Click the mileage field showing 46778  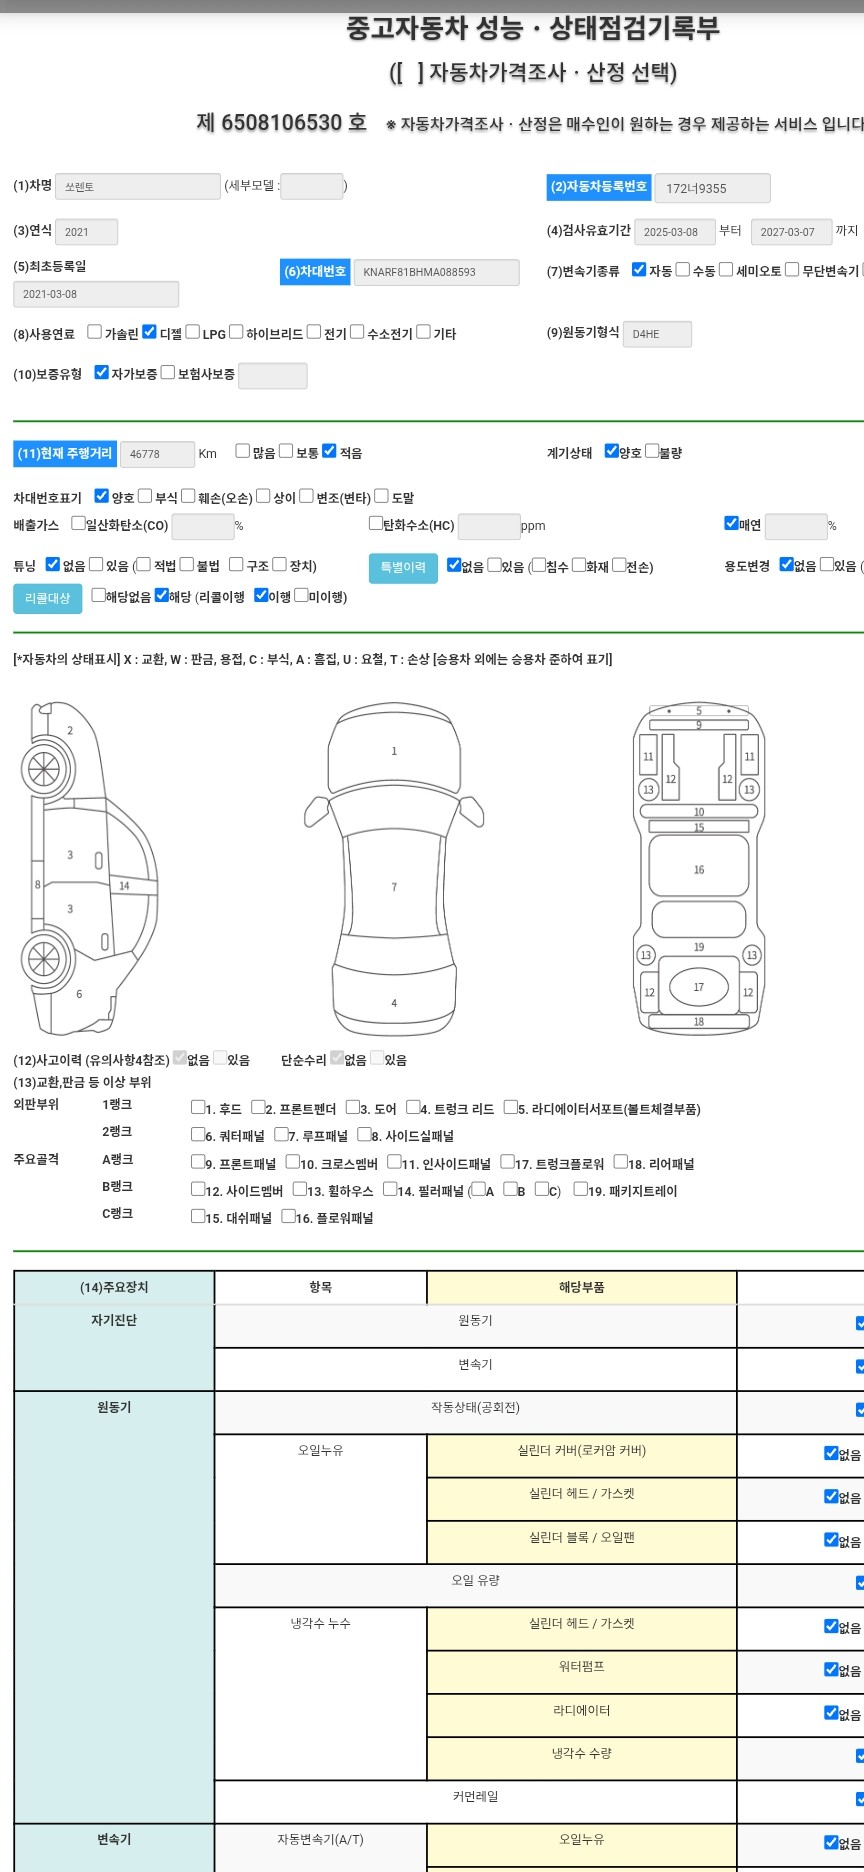click(x=157, y=454)
